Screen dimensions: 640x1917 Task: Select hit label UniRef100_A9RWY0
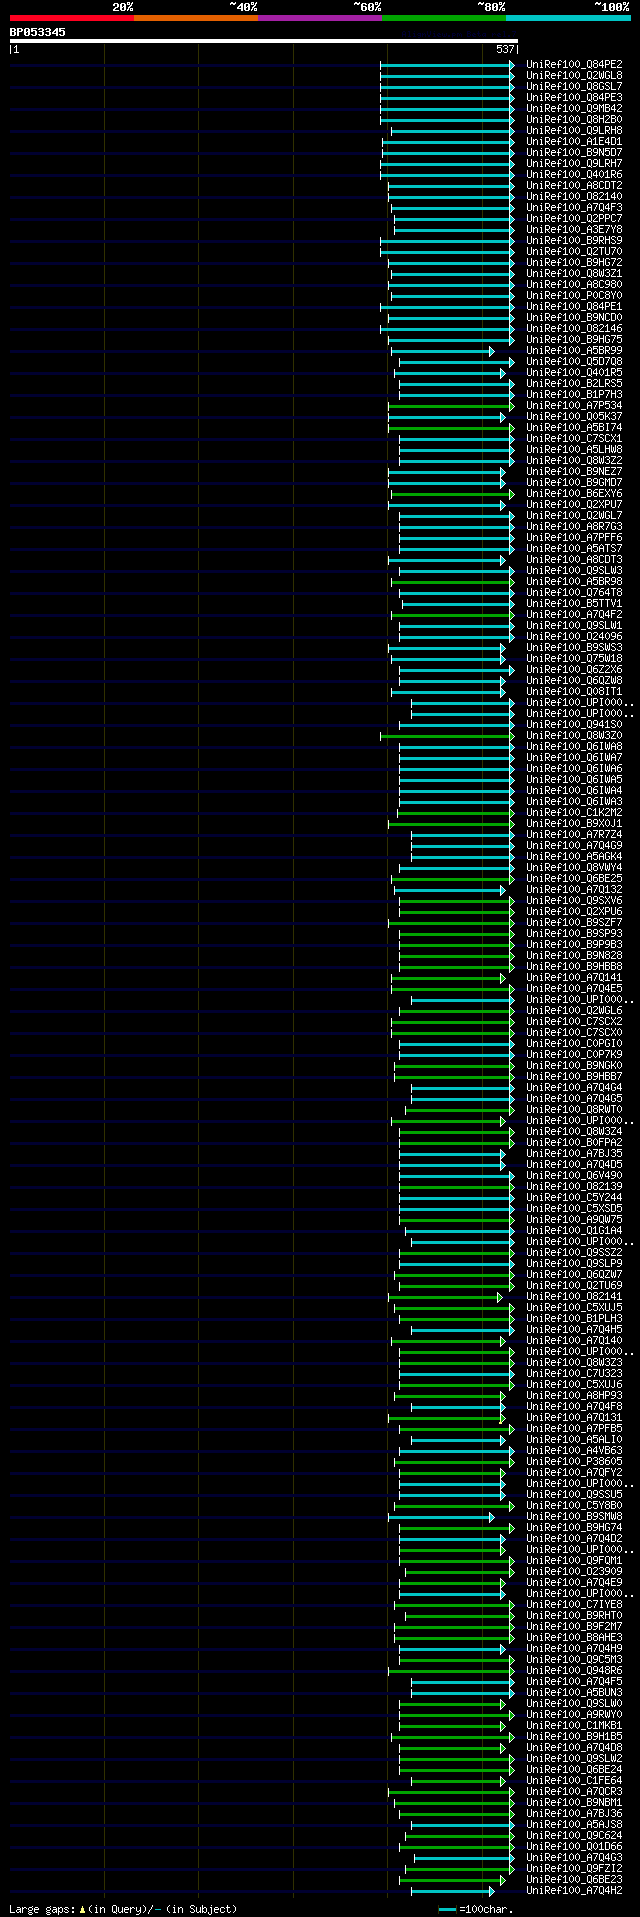click(574, 1714)
